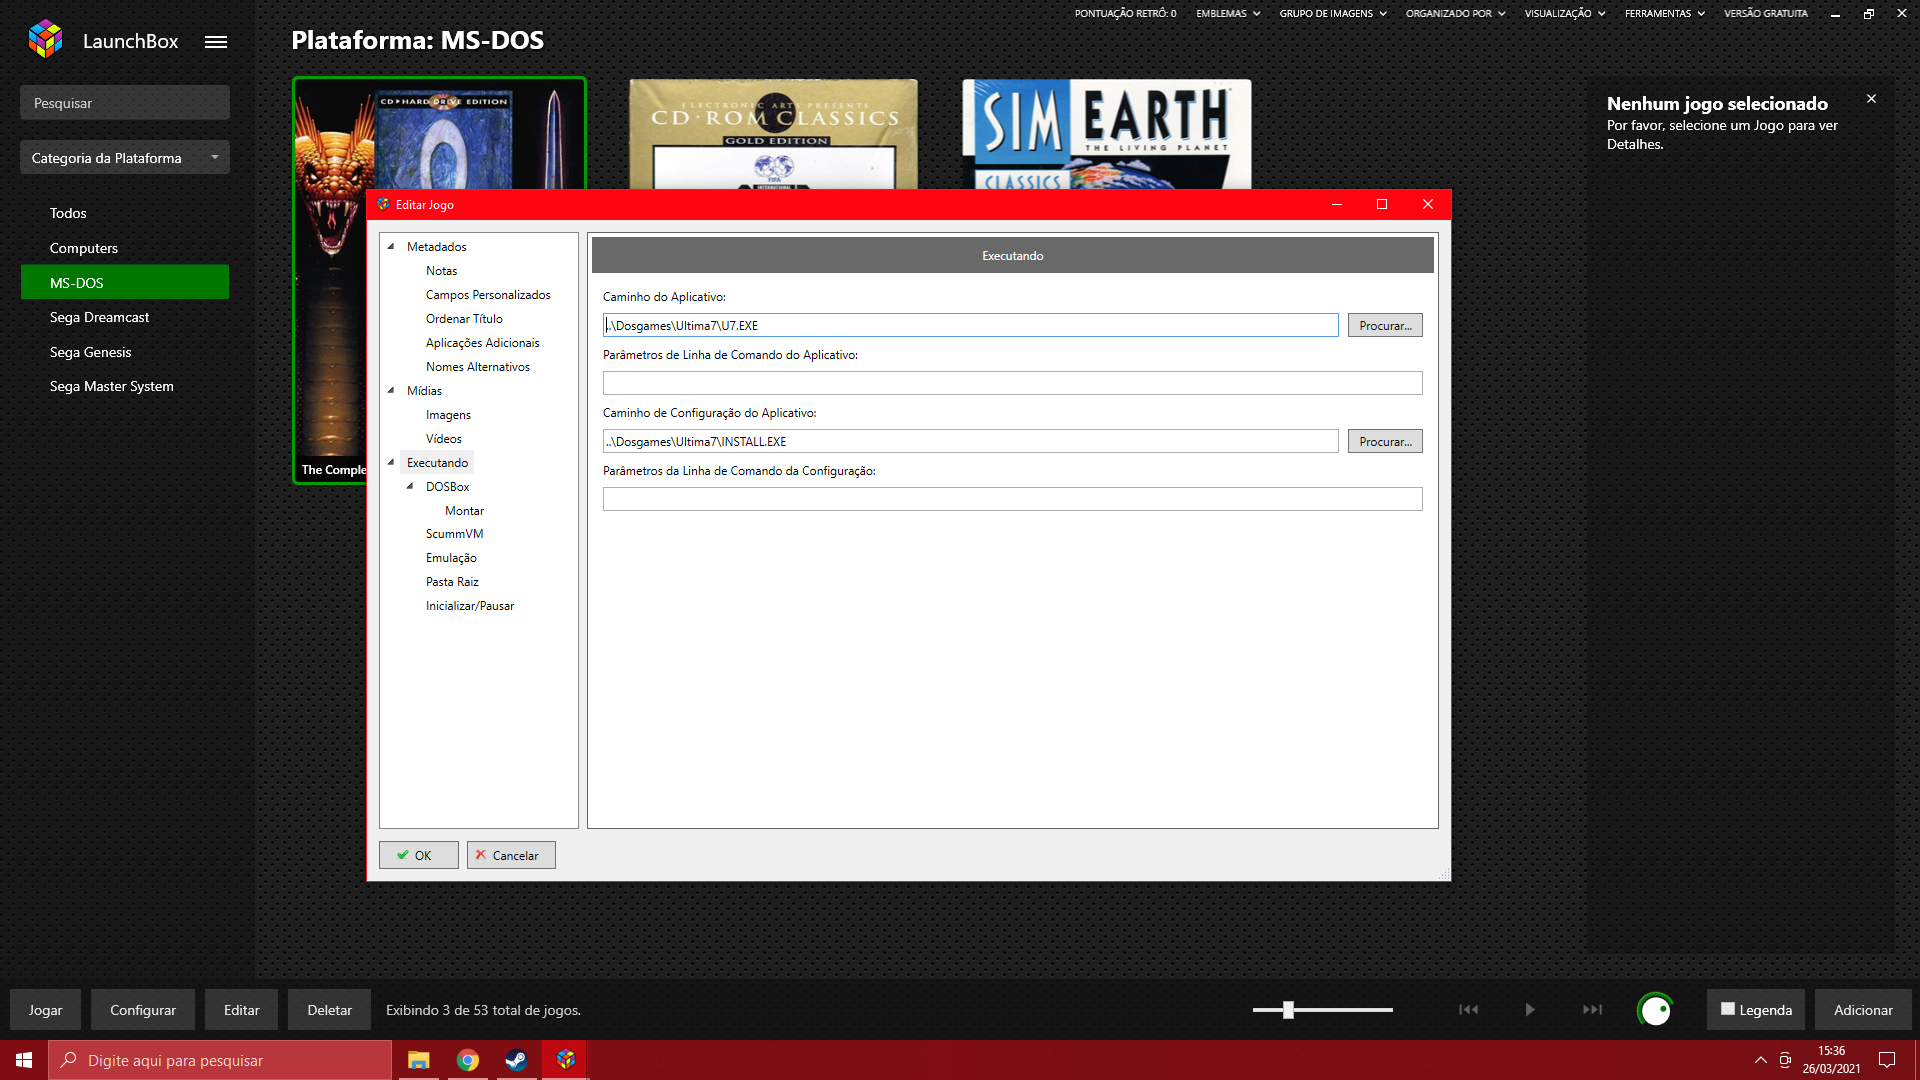Open Ordenar Título tree item
Image resolution: width=1920 pixels, height=1080 pixels.
pos(464,319)
